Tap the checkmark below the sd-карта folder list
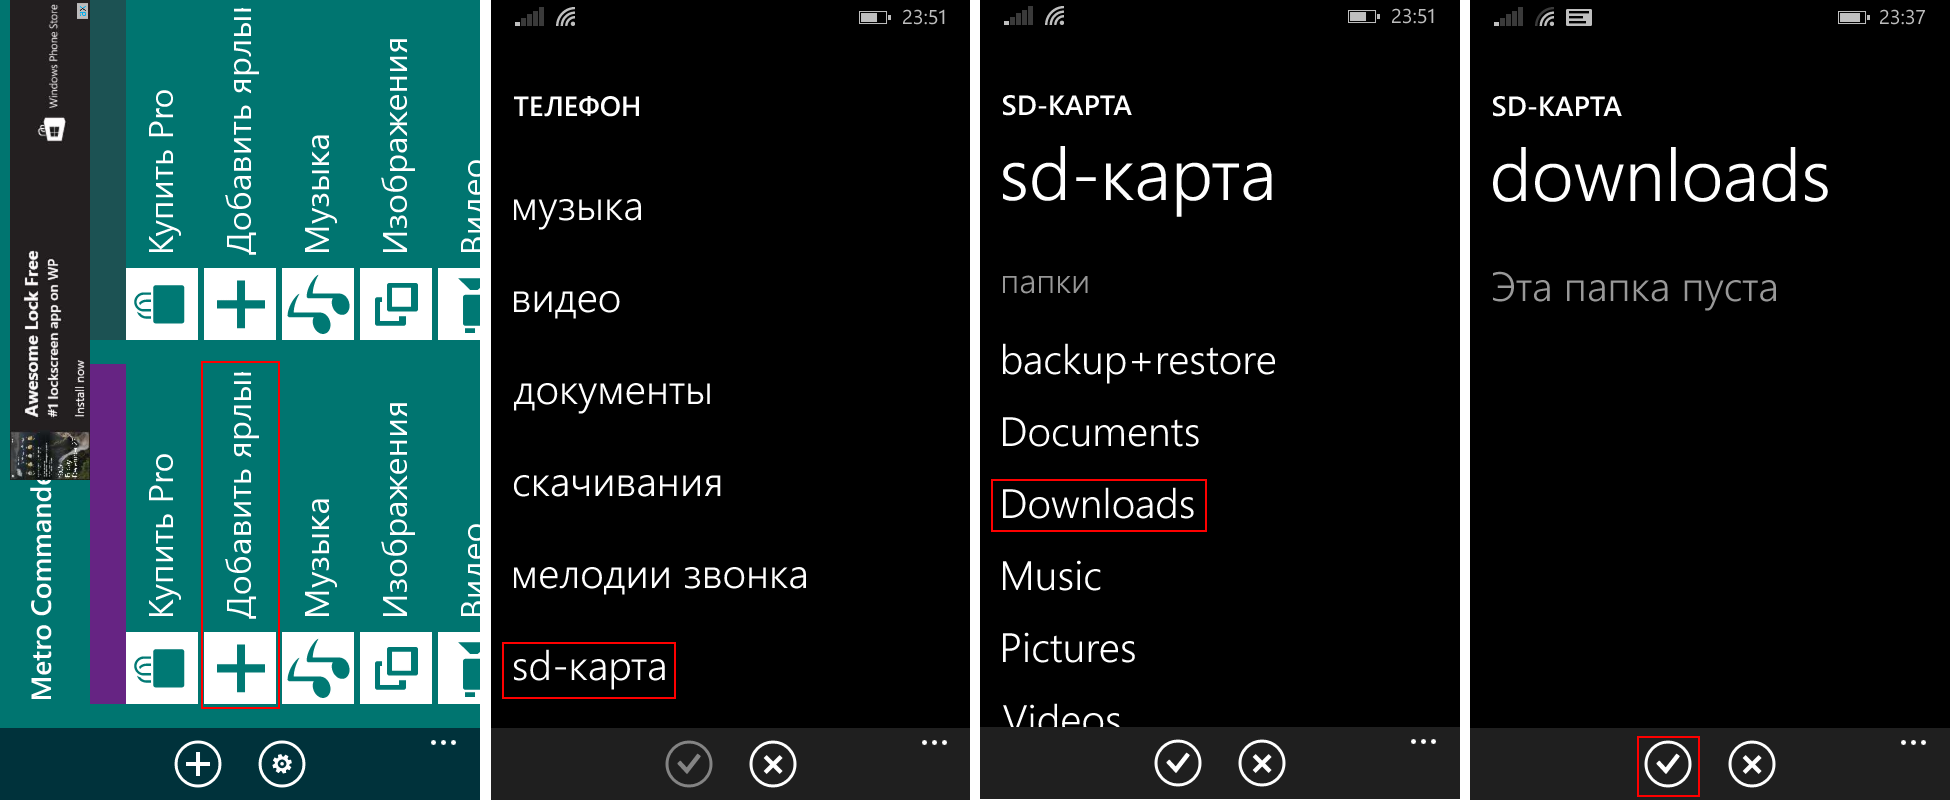 [x=1178, y=764]
